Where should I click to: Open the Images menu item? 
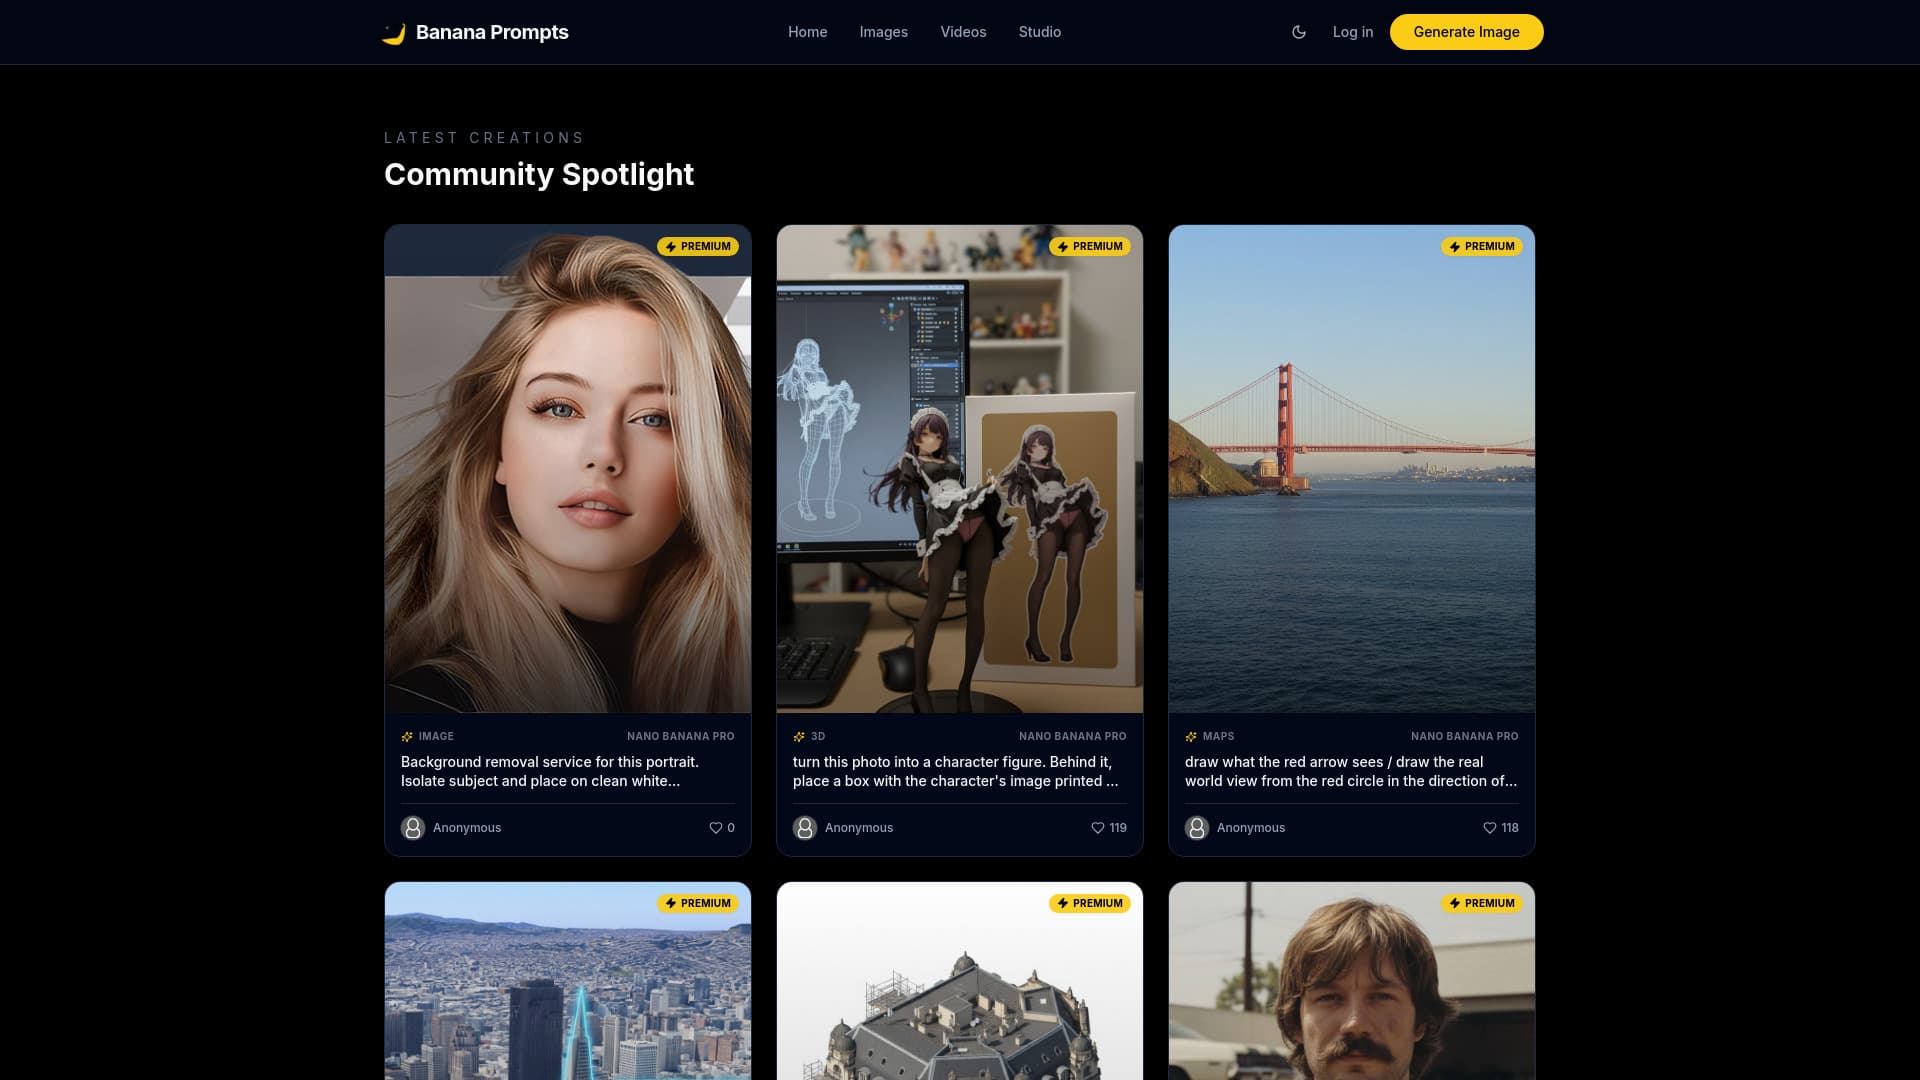pyautogui.click(x=883, y=32)
